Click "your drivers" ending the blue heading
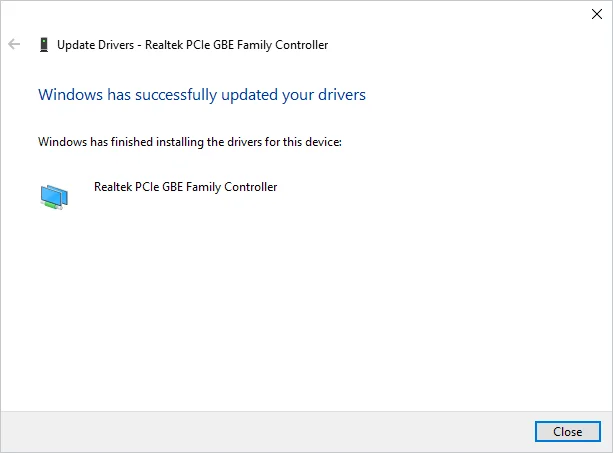This screenshot has width=613, height=453. coord(324,95)
